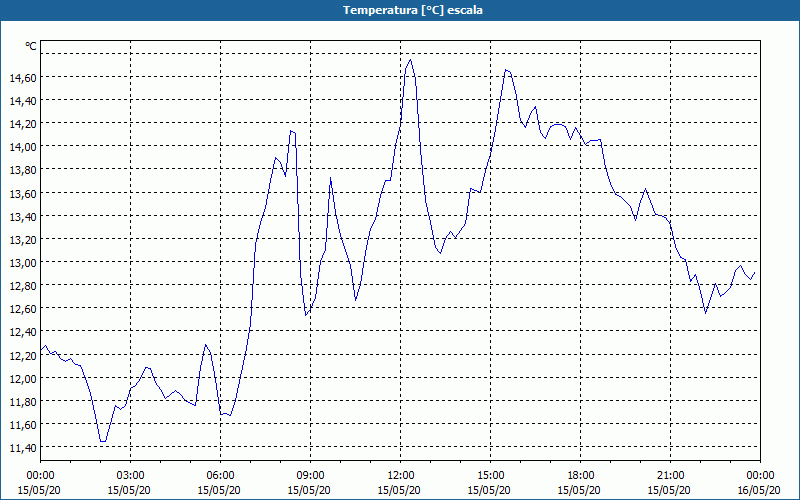Click the 11,60 y-axis value
Screen dimensions: 800x500
[x=23, y=424]
